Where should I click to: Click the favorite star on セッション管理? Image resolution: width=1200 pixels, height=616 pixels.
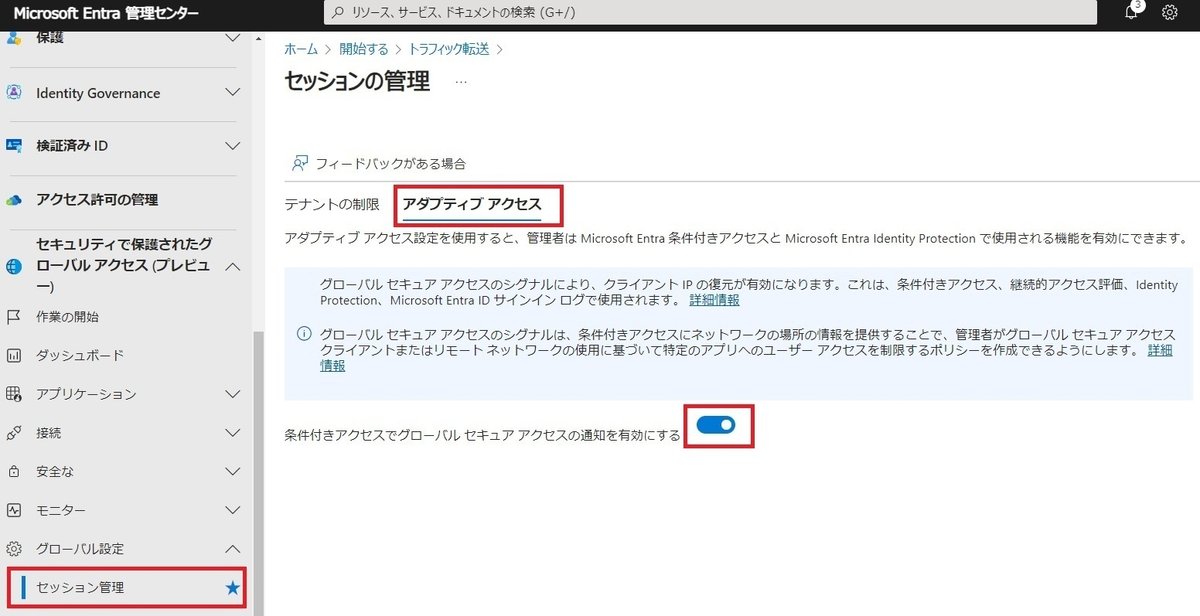pyautogui.click(x=233, y=588)
